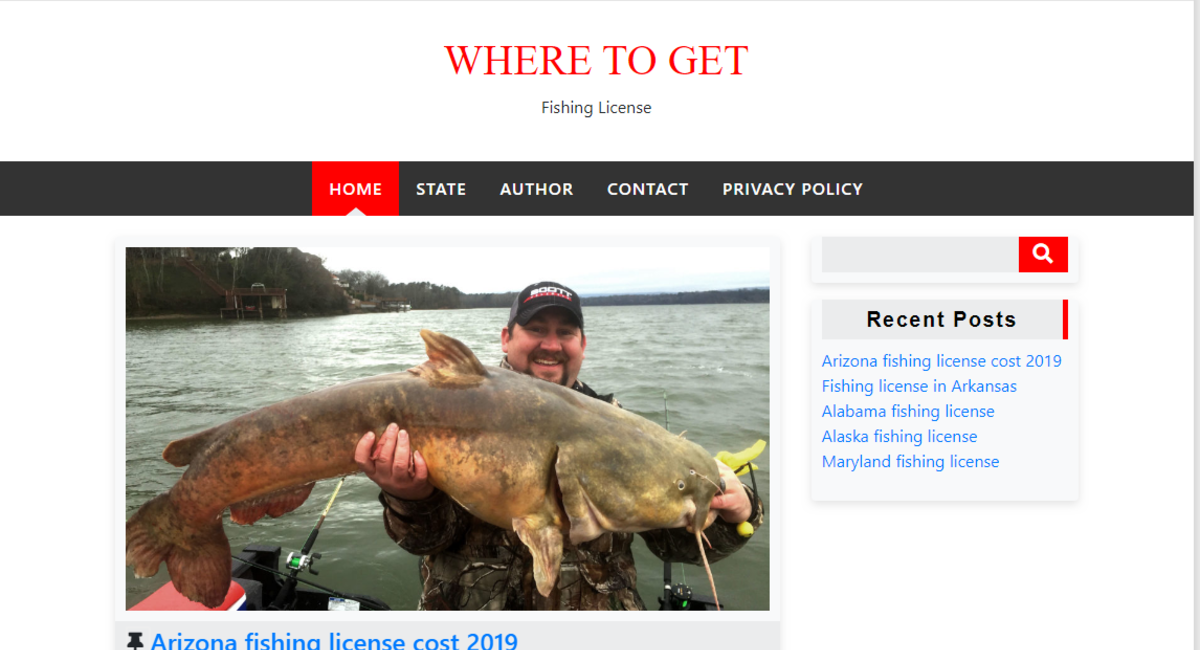The height and width of the screenshot is (650, 1200).
Task: Click the red search magnifier button
Action: pyautogui.click(x=1043, y=254)
